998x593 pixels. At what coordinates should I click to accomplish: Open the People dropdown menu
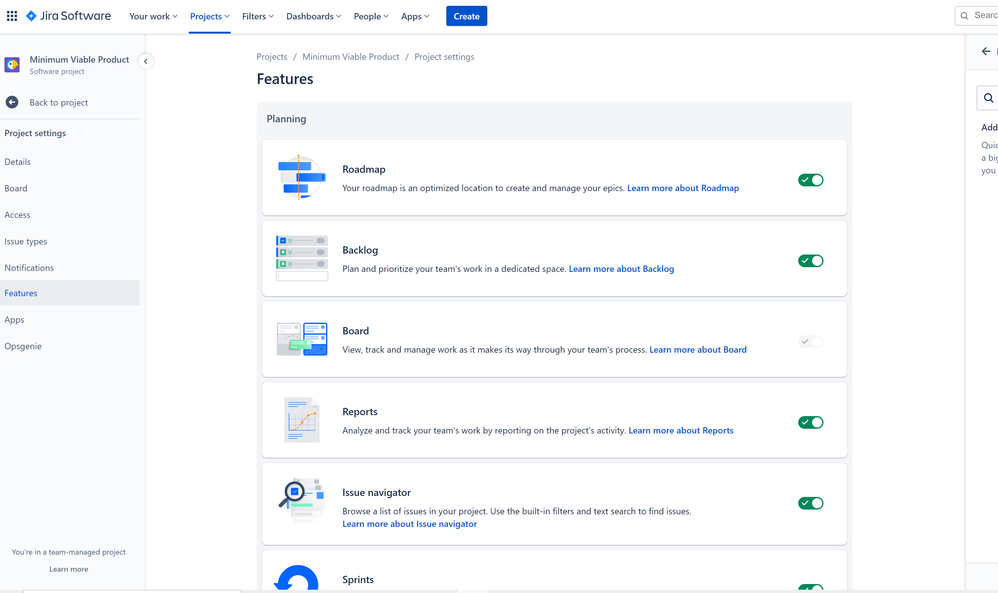[x=371, y=17]
